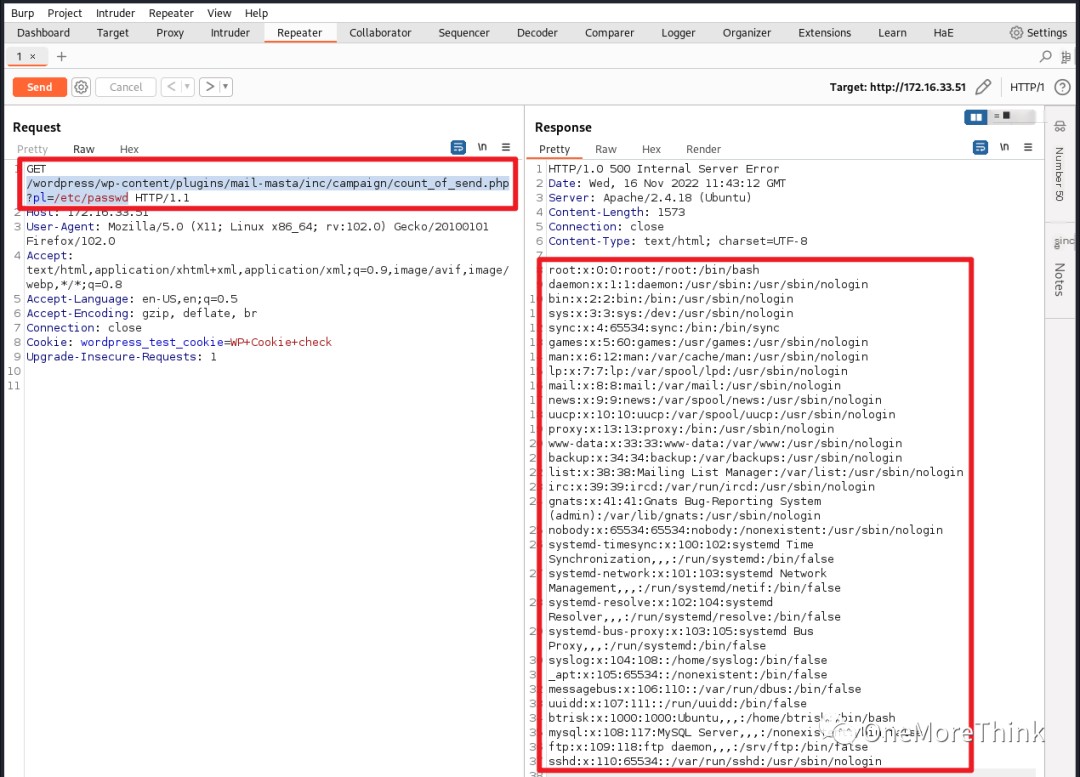This screenshot has width=1080, height=777.
Task: Switch to the Collaborator tab
Action: [x=380, y=32]
